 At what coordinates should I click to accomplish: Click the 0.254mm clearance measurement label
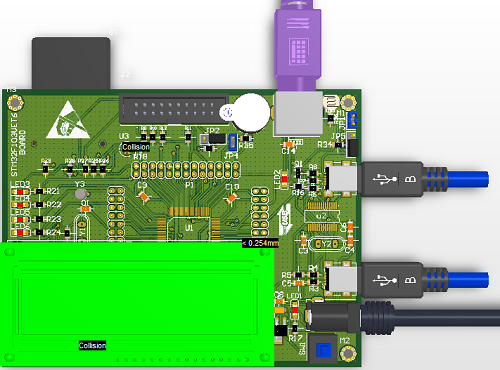pyautogui.click(x=260, y=243)
